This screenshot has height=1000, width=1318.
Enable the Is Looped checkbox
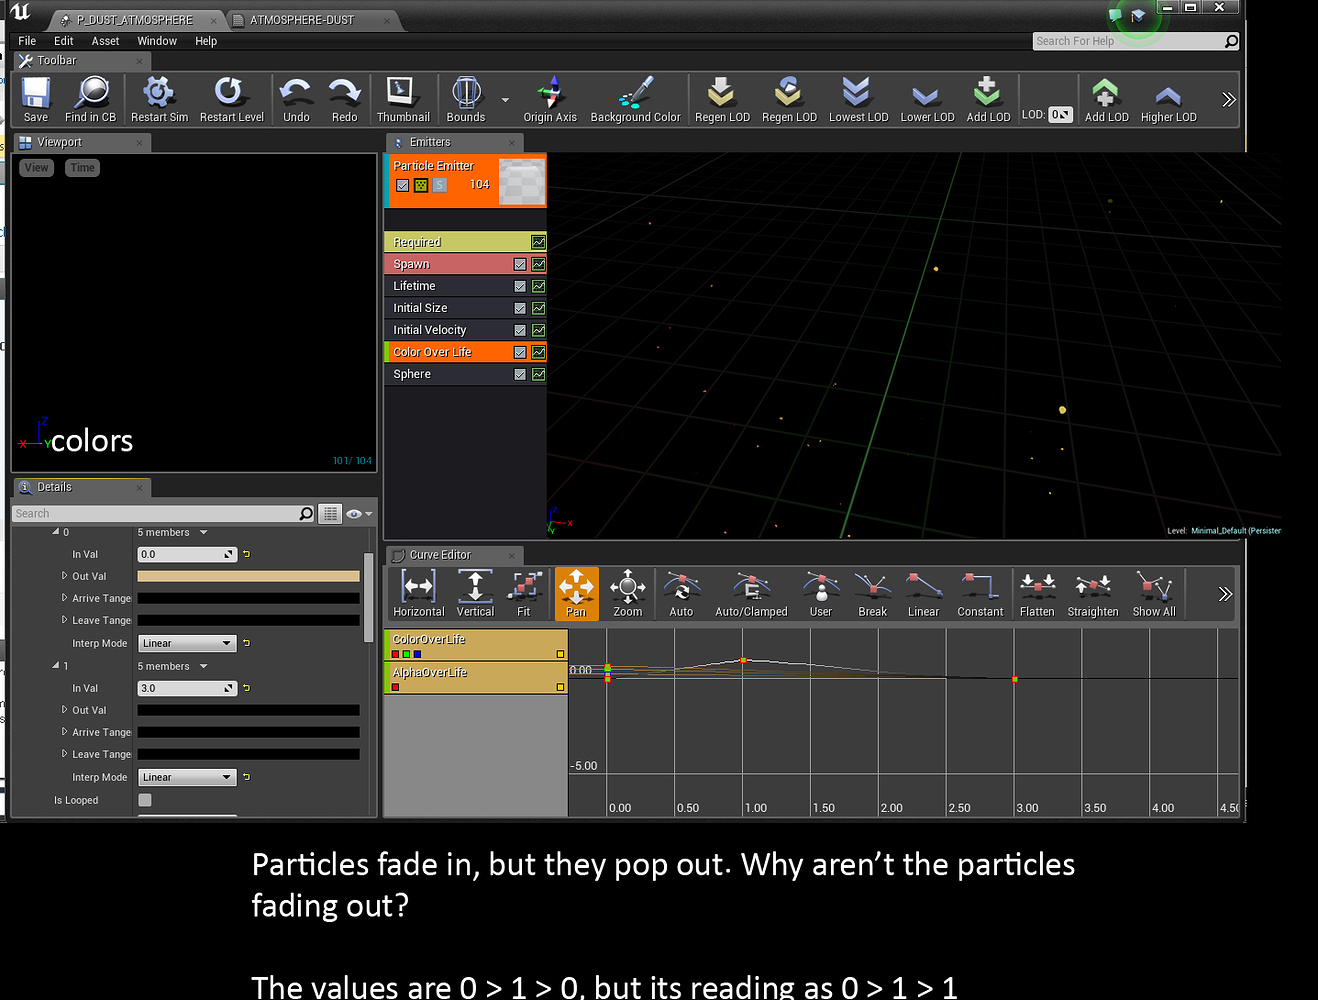[x=145, y=800]
